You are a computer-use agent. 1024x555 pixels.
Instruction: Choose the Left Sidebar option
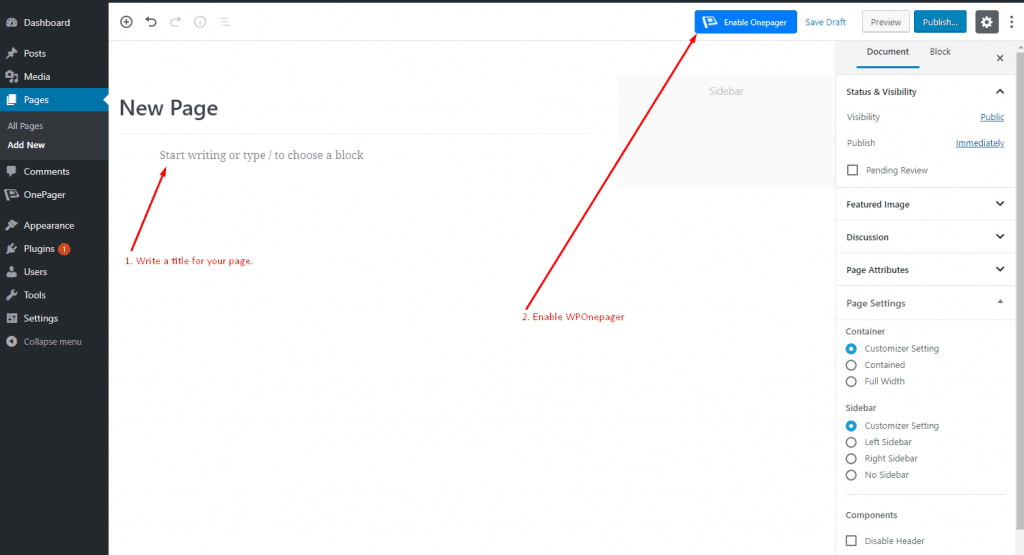point(851,442)
